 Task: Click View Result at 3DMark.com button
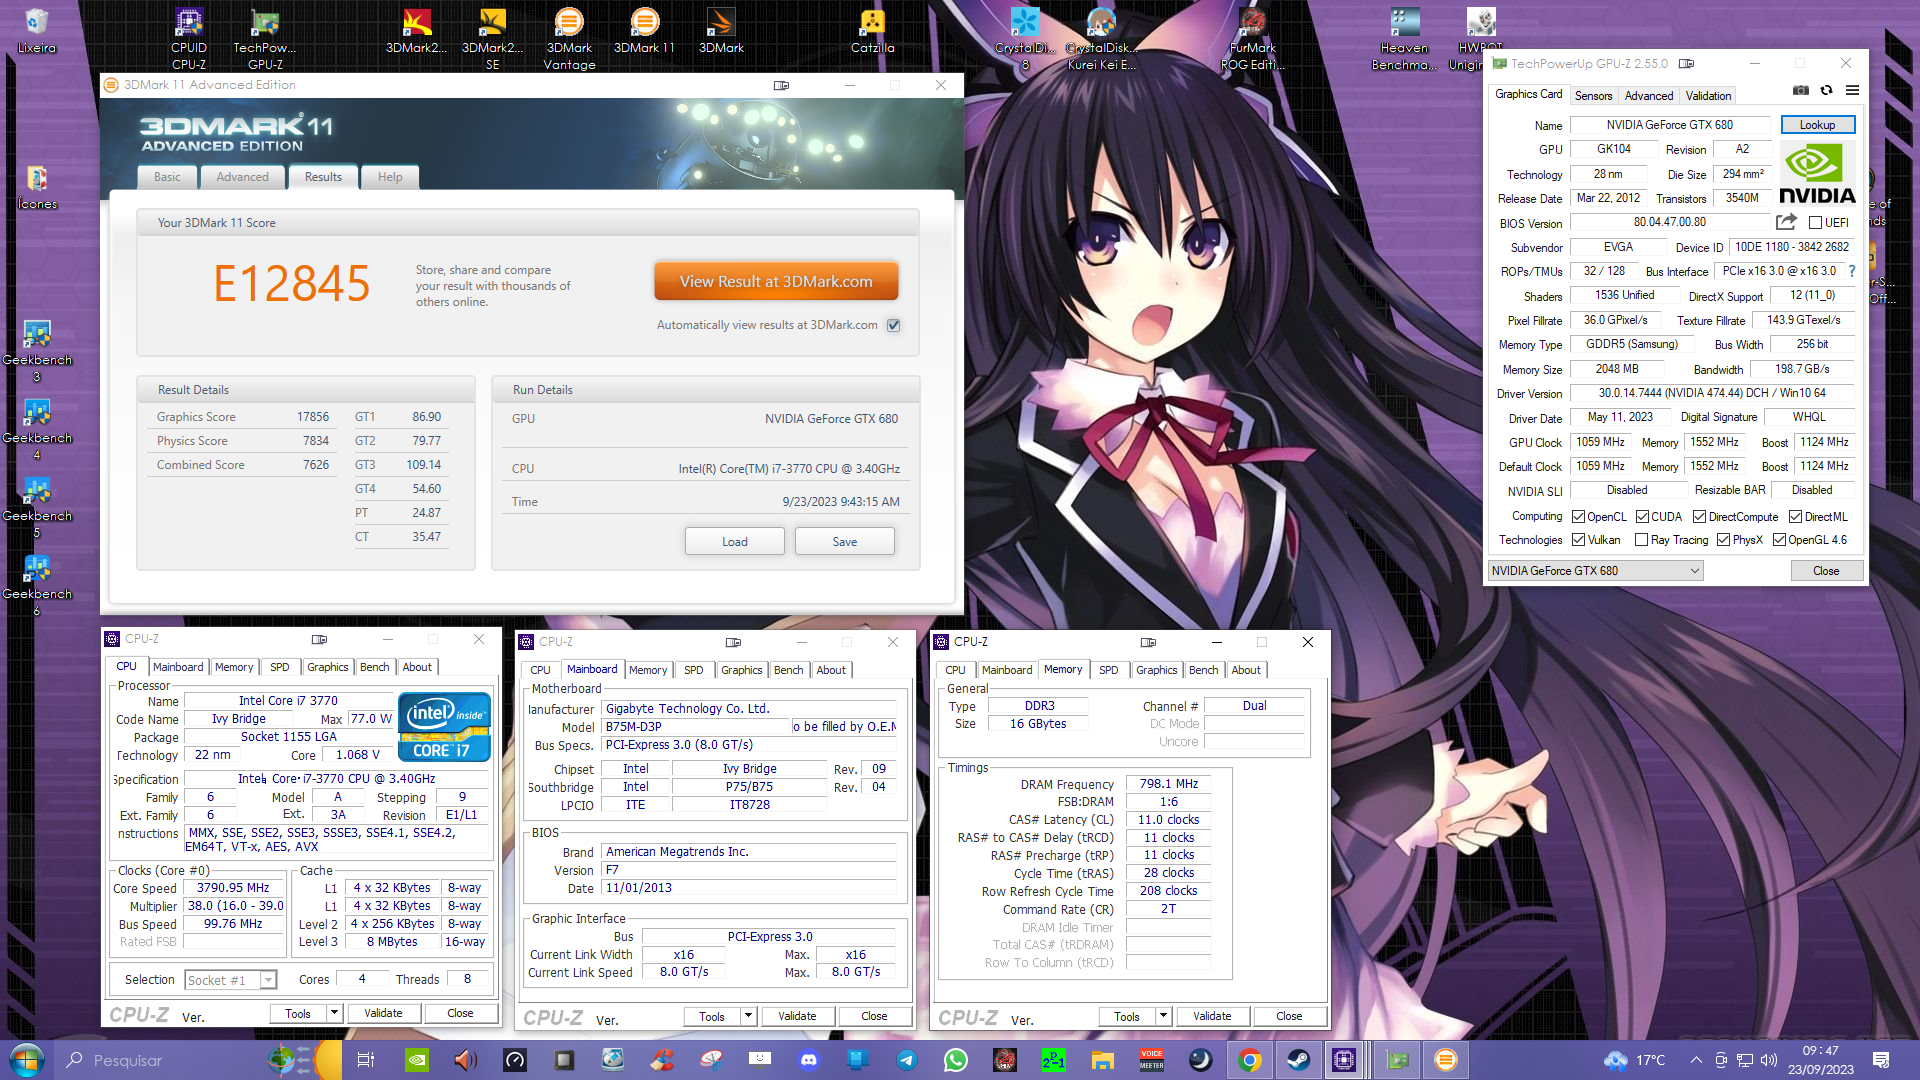(x=776, y=281)
